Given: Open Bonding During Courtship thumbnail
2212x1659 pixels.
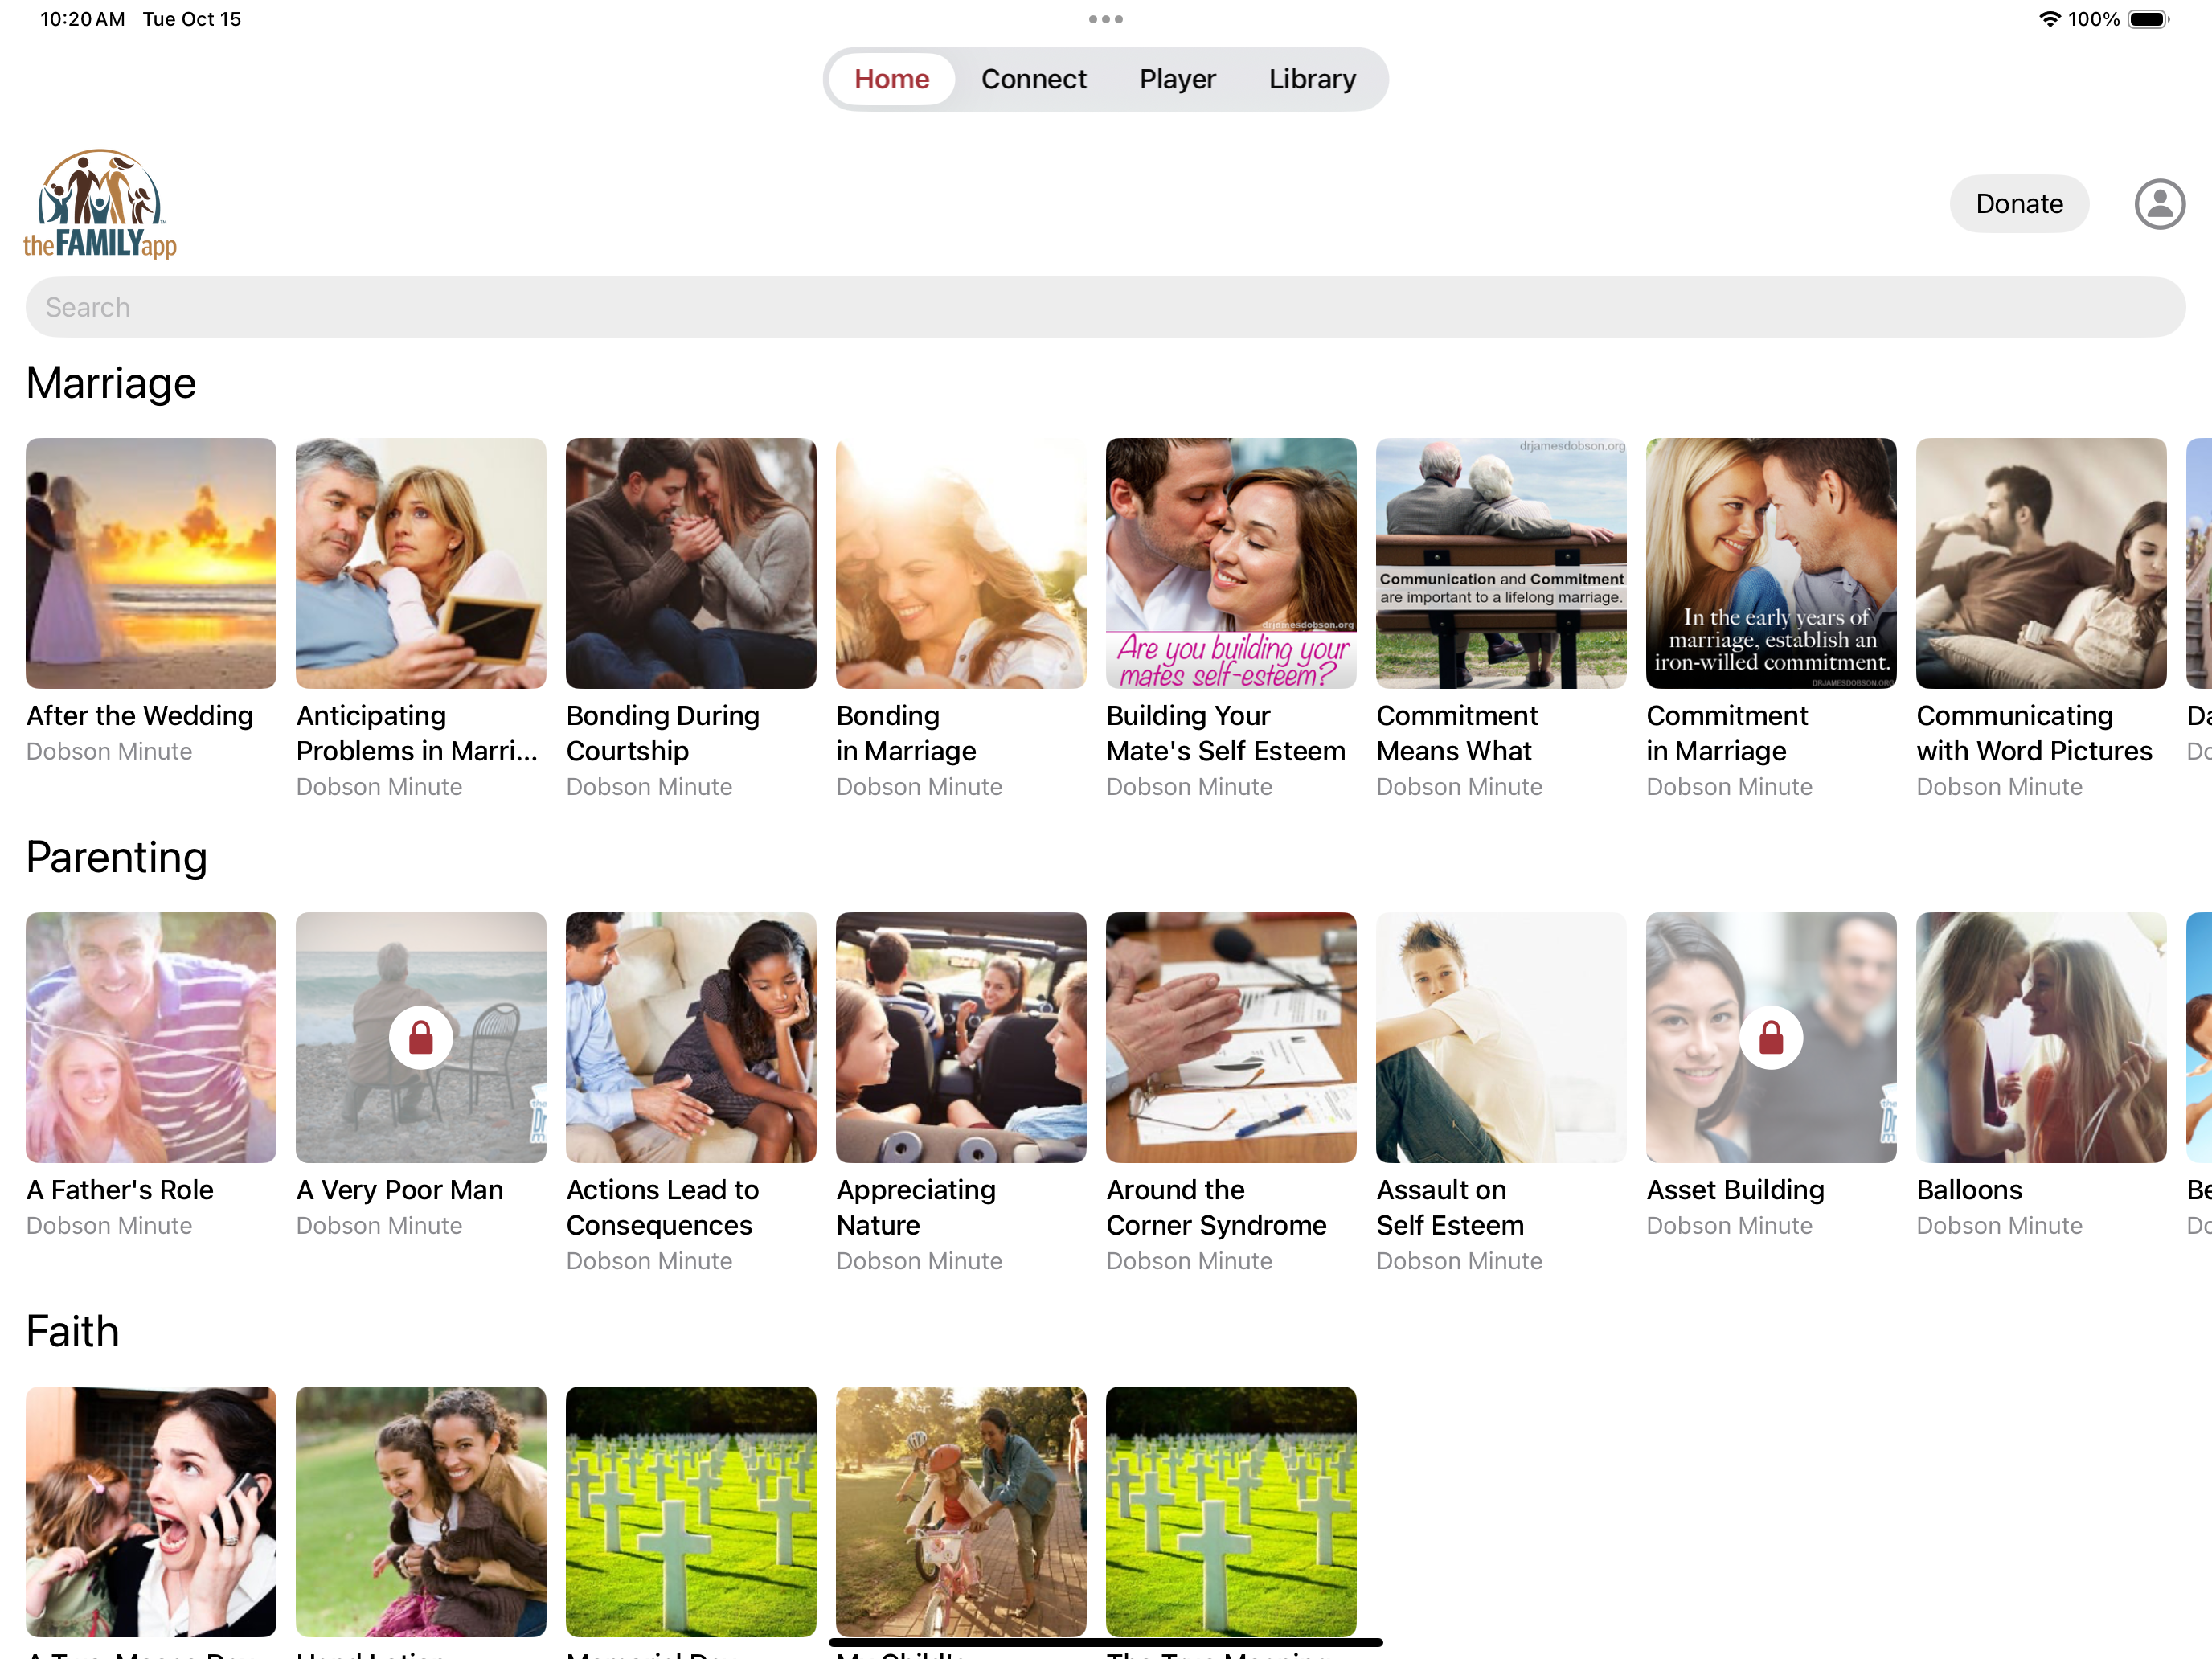Looking at the screenshot, I should pyautogui.click(x=691, y=563).
